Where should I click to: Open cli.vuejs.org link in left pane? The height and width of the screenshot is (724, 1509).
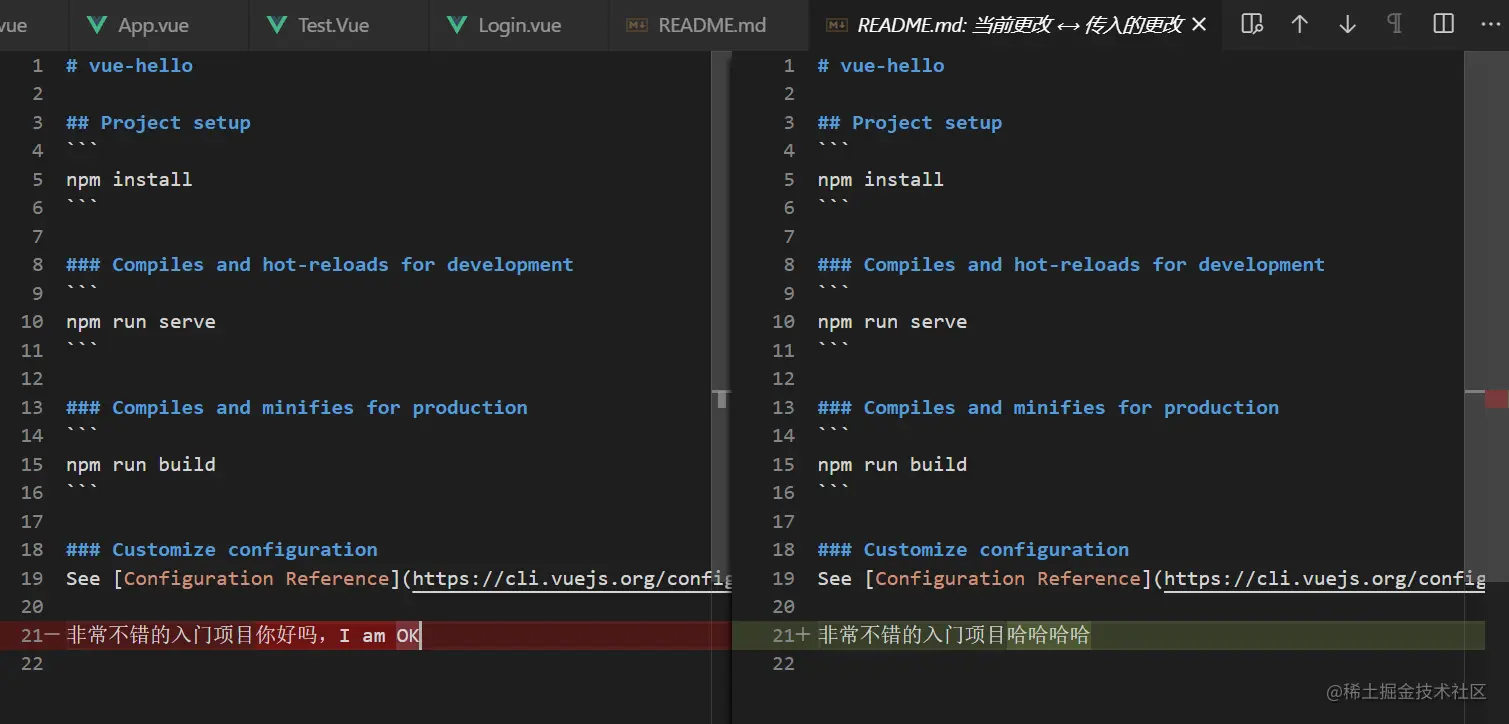572,579
